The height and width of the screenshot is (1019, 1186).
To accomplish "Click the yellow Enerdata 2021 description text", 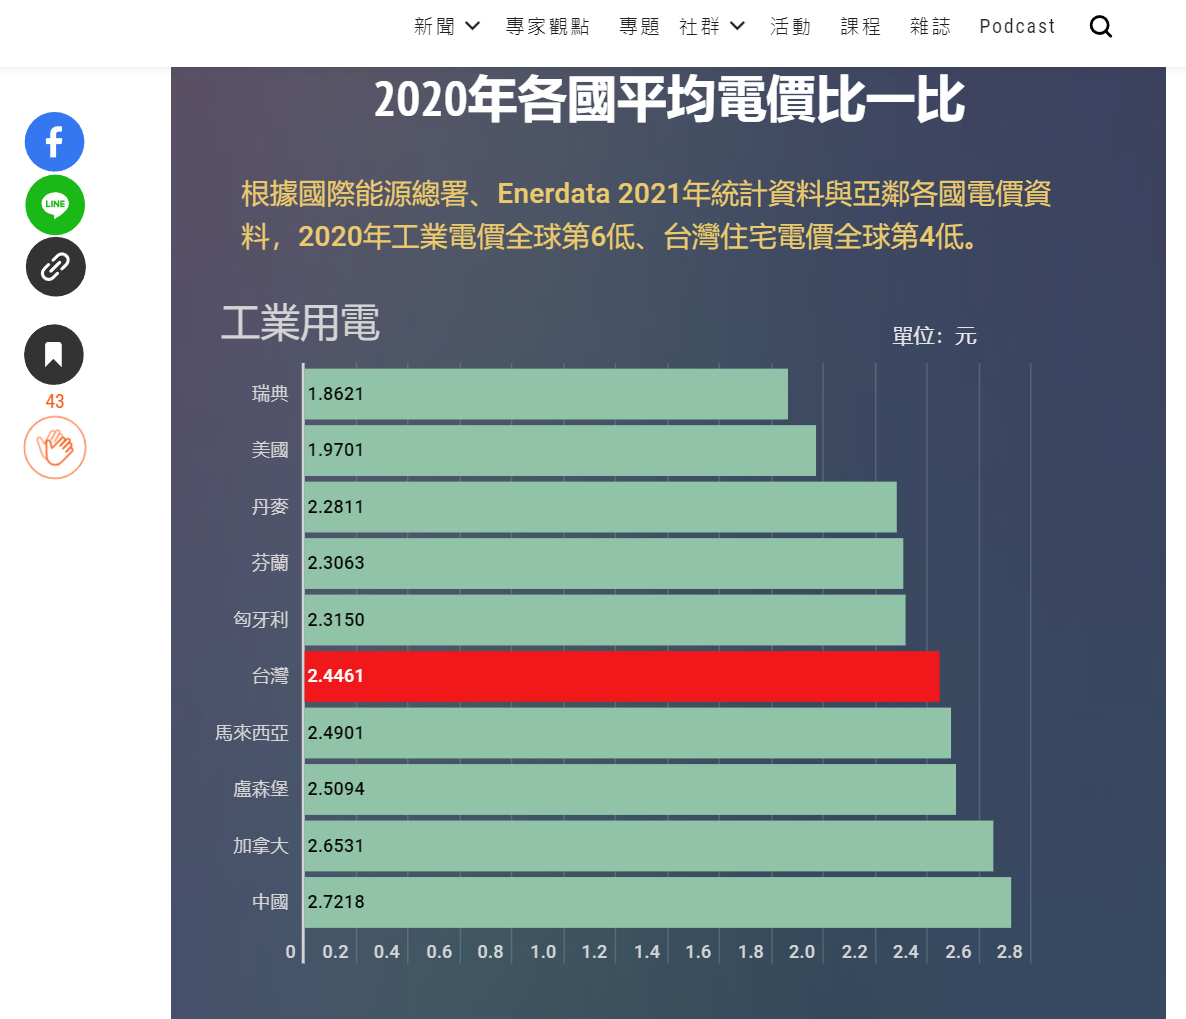I will [647, 216].
